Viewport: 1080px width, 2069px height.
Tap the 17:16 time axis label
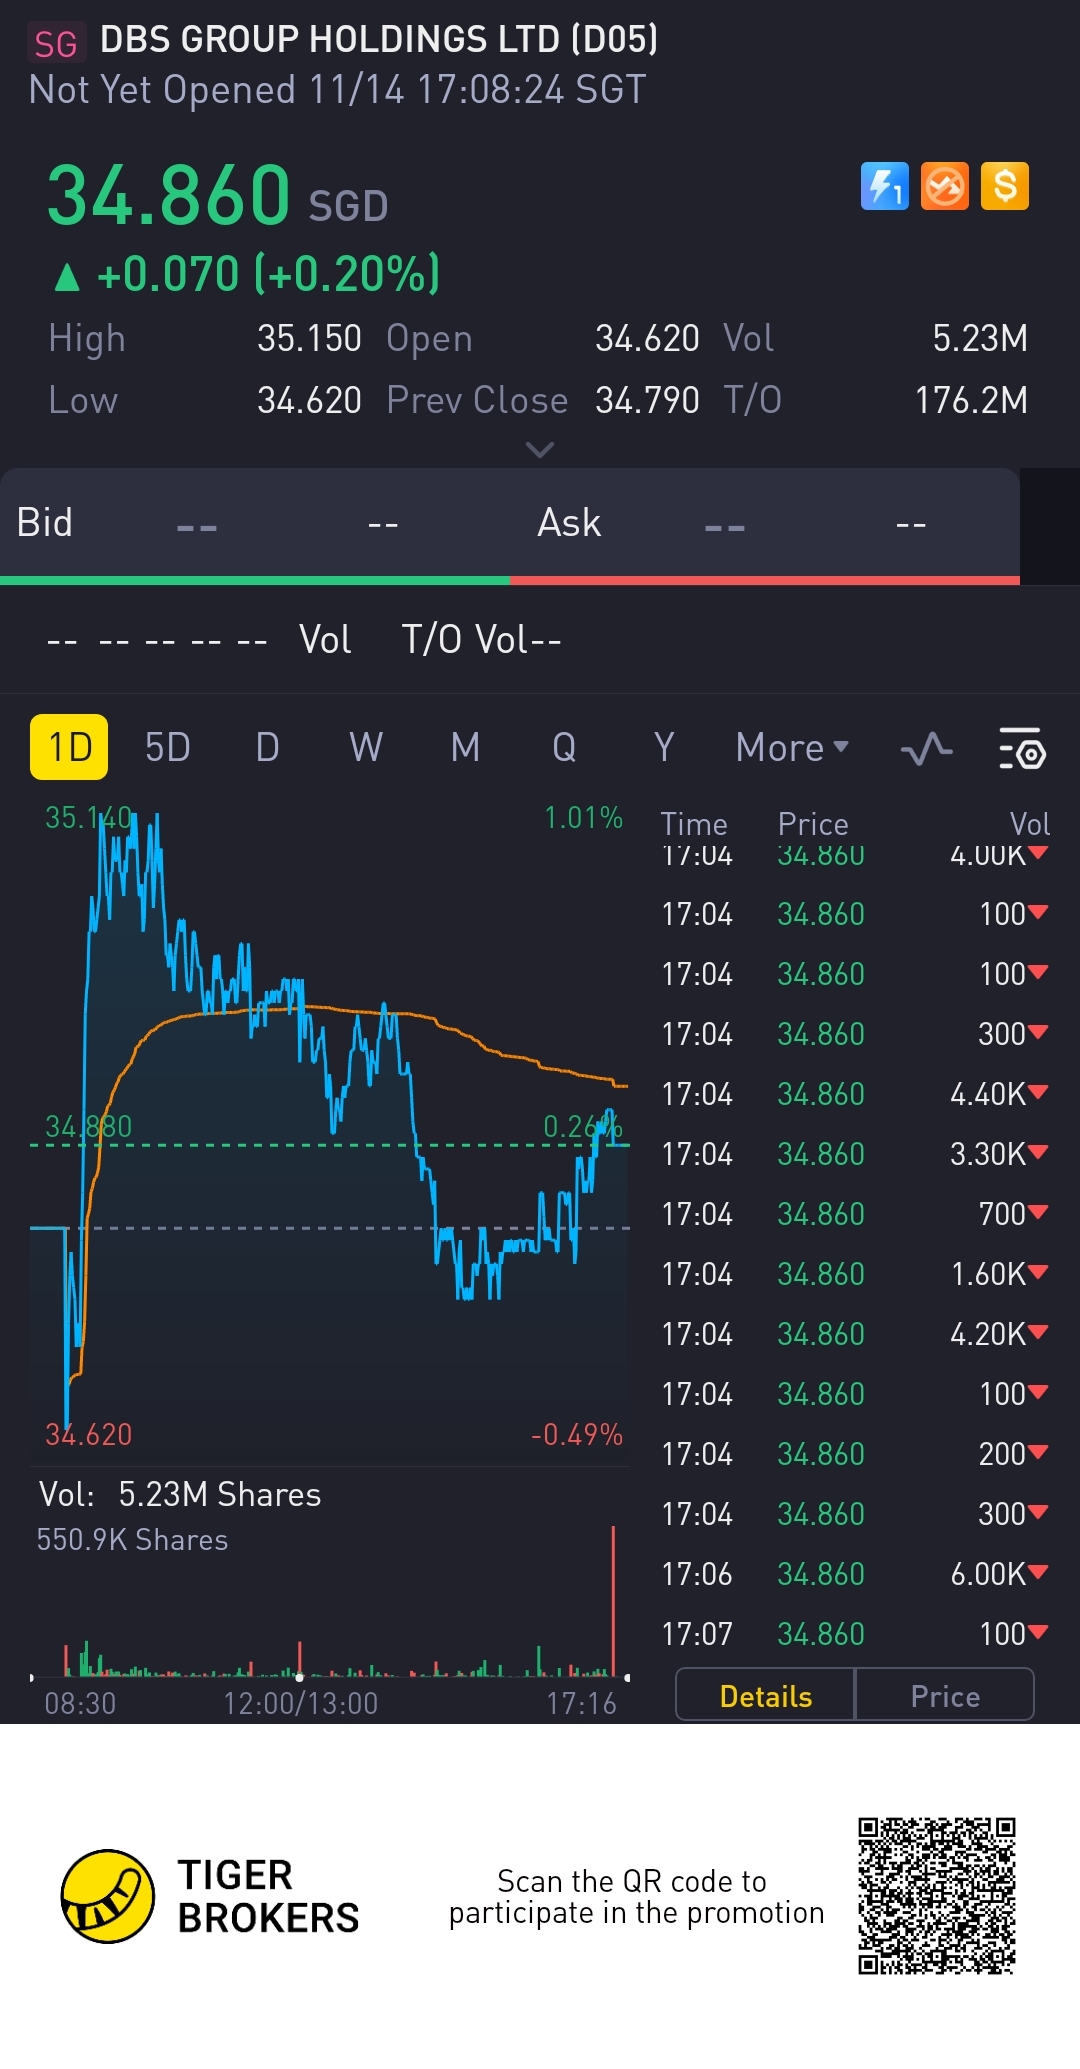pos(581,1703)
